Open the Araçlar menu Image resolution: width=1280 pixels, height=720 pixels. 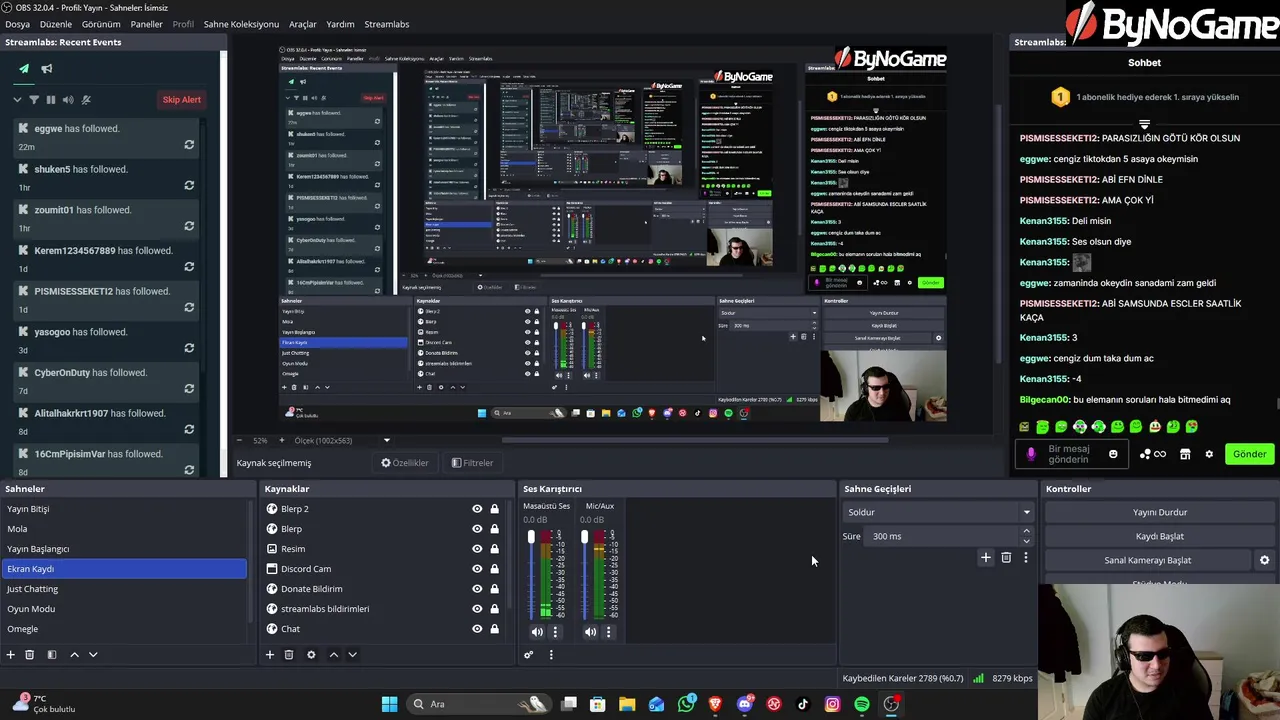[x=303, y=24]
